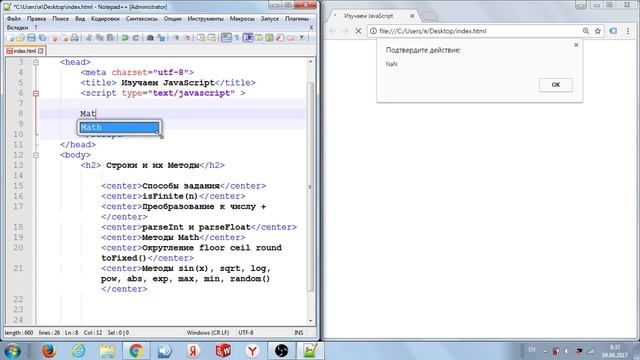
Task: Click the Chrome address bar URL
Action: 433,31
